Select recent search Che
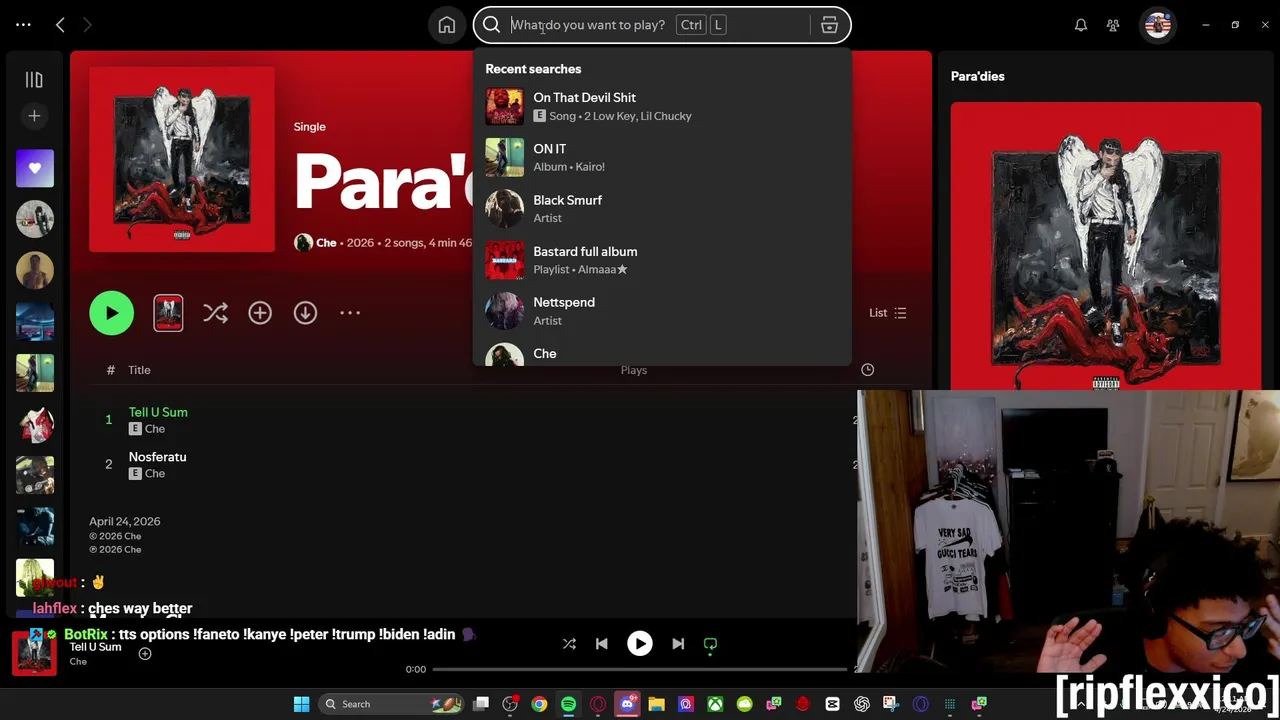Screen dimensions: 1280x720 click(x=661, y=354)
